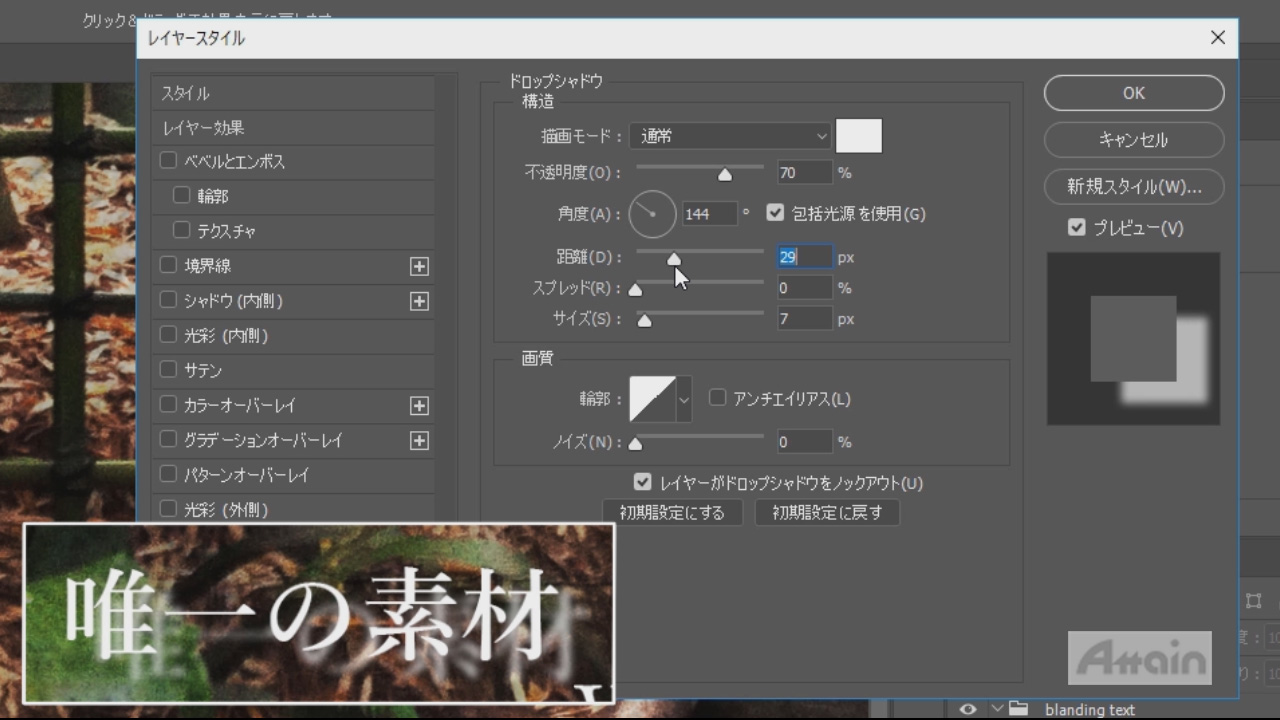Click the folder icon of blanding text group
Viewport: 1280px width, 720px height.
tap(1019, 709)
